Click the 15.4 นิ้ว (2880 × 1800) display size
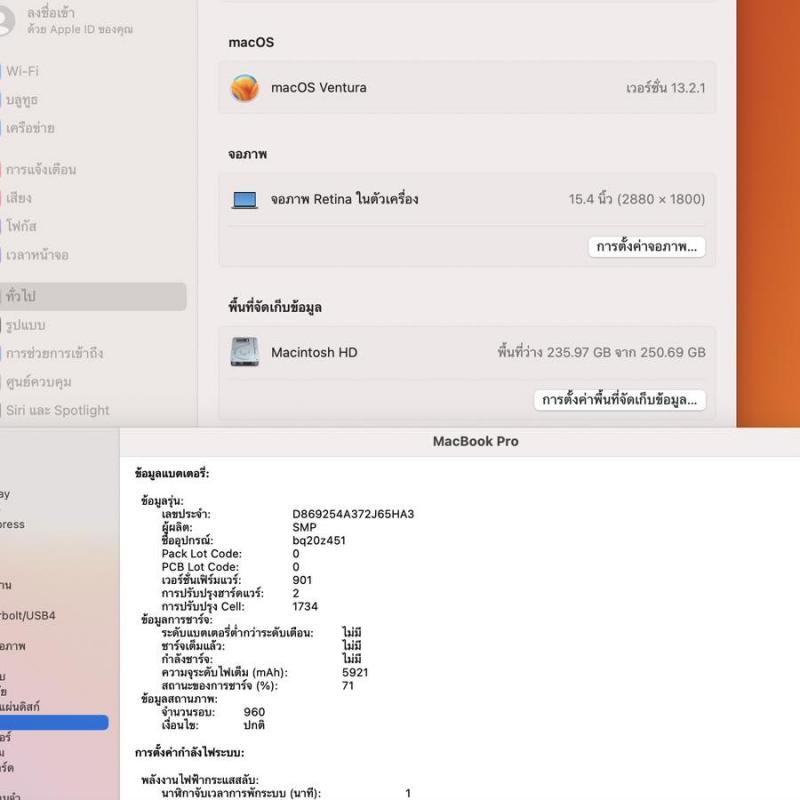800x800 pixels. point(637,199)
